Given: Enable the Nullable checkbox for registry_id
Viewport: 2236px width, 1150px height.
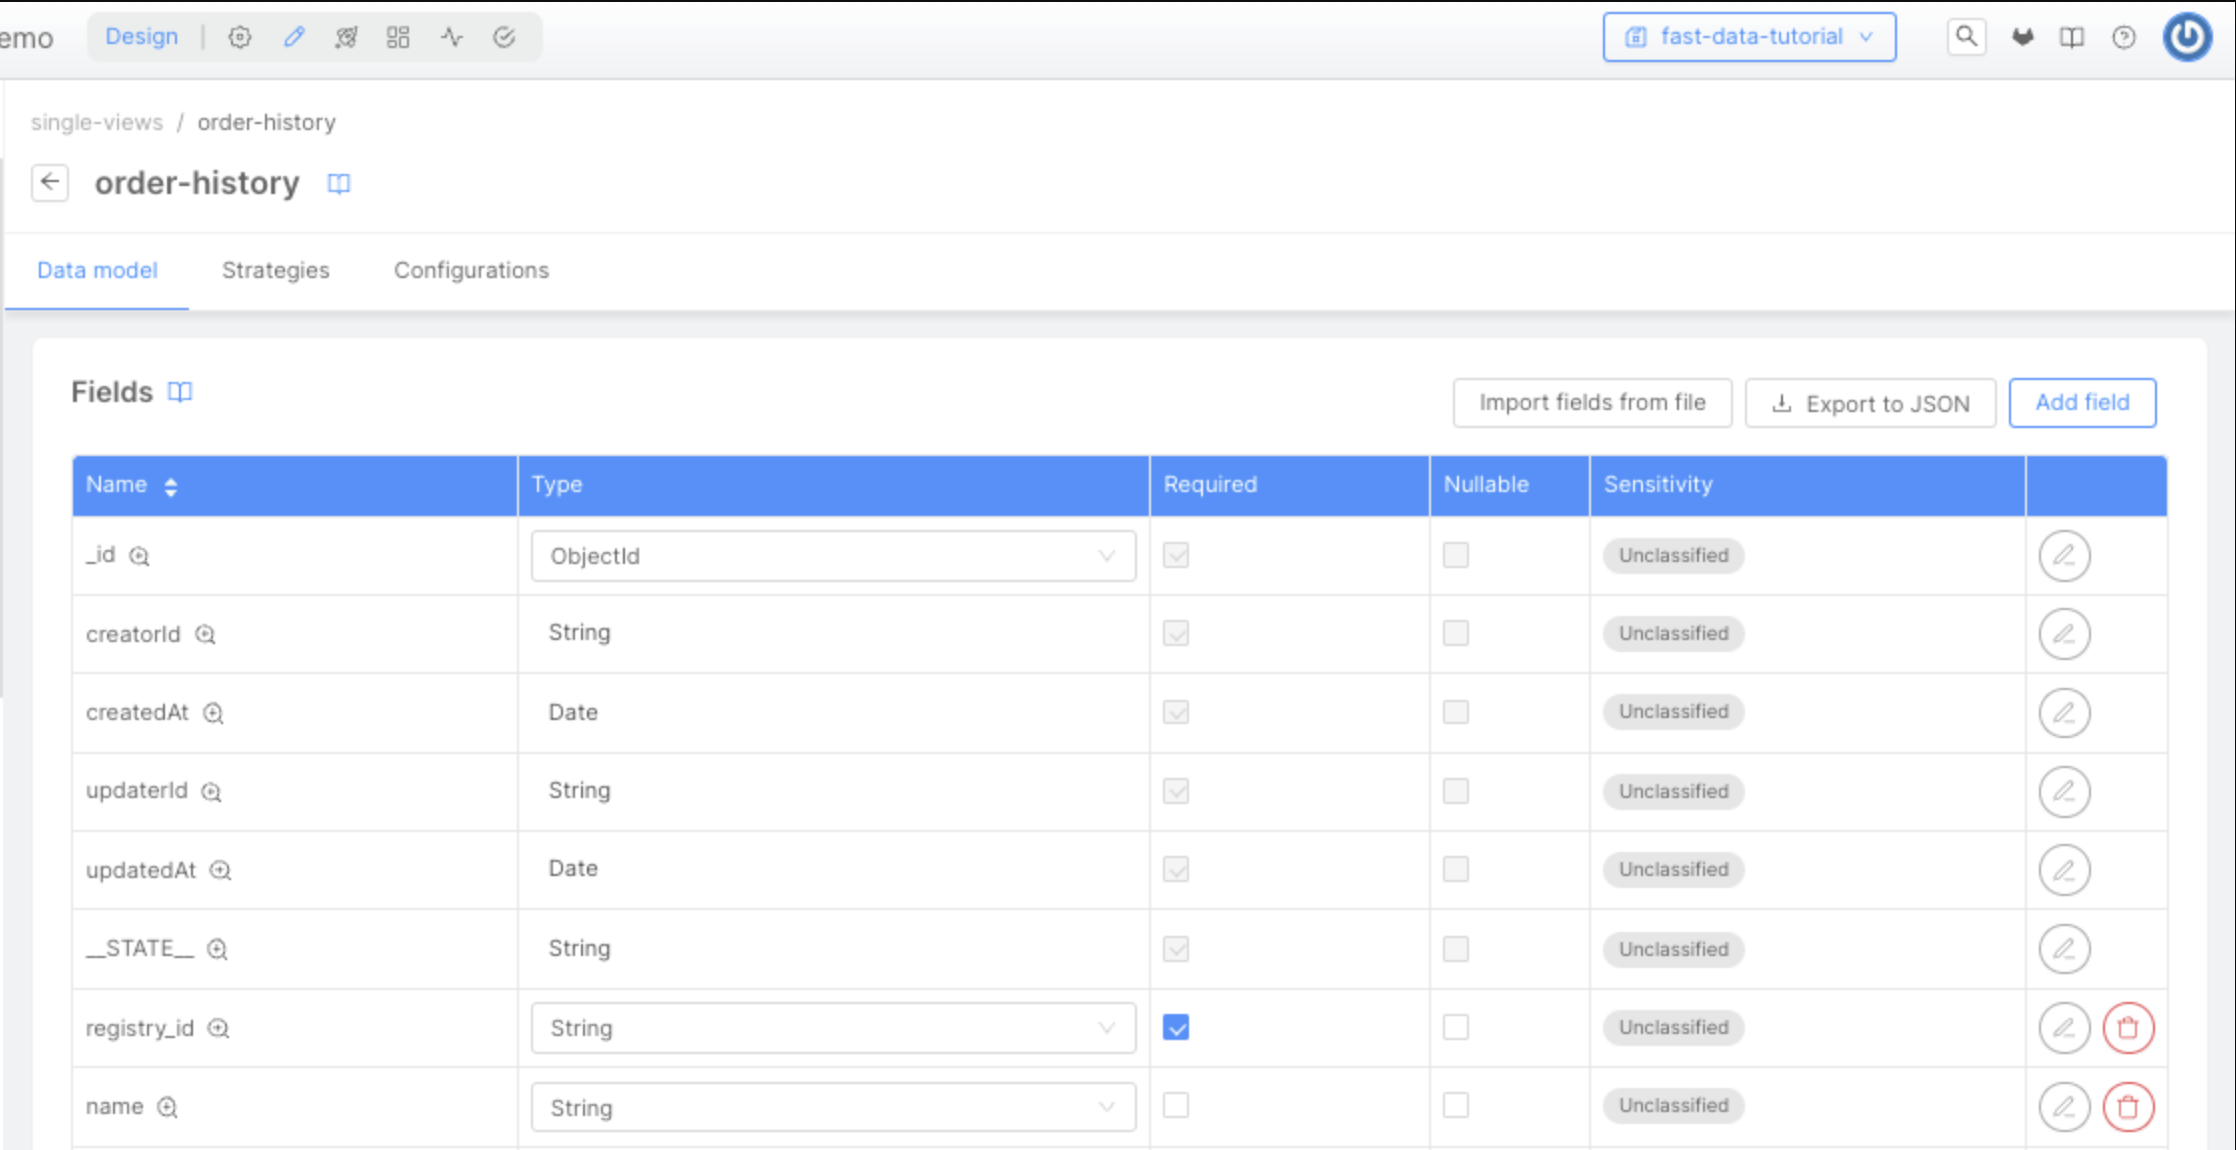Looking at the screenshot, I should click(x=1455, y=1027).
